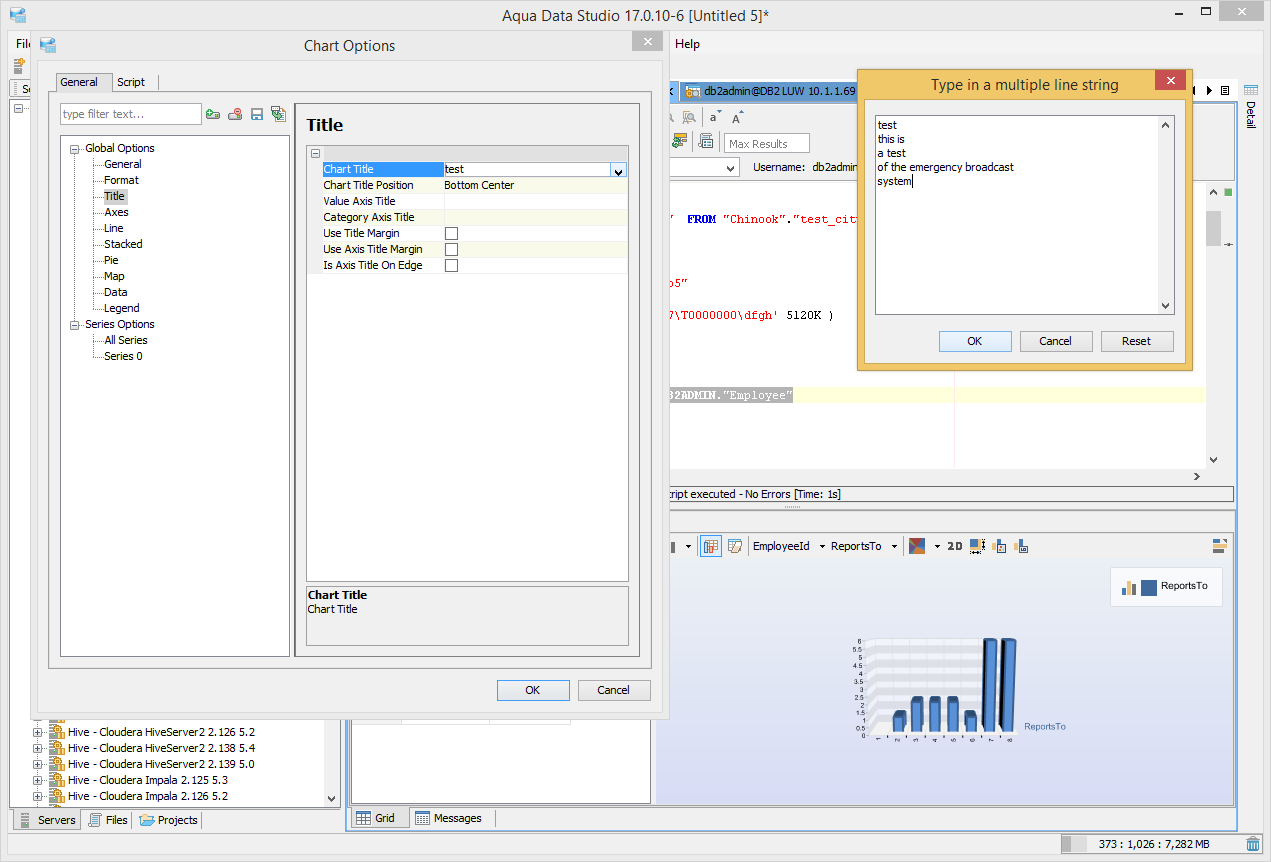Toggle the chart grid view icon
Viewport: 1271px width, 862px height.
[x=711, y=546]
